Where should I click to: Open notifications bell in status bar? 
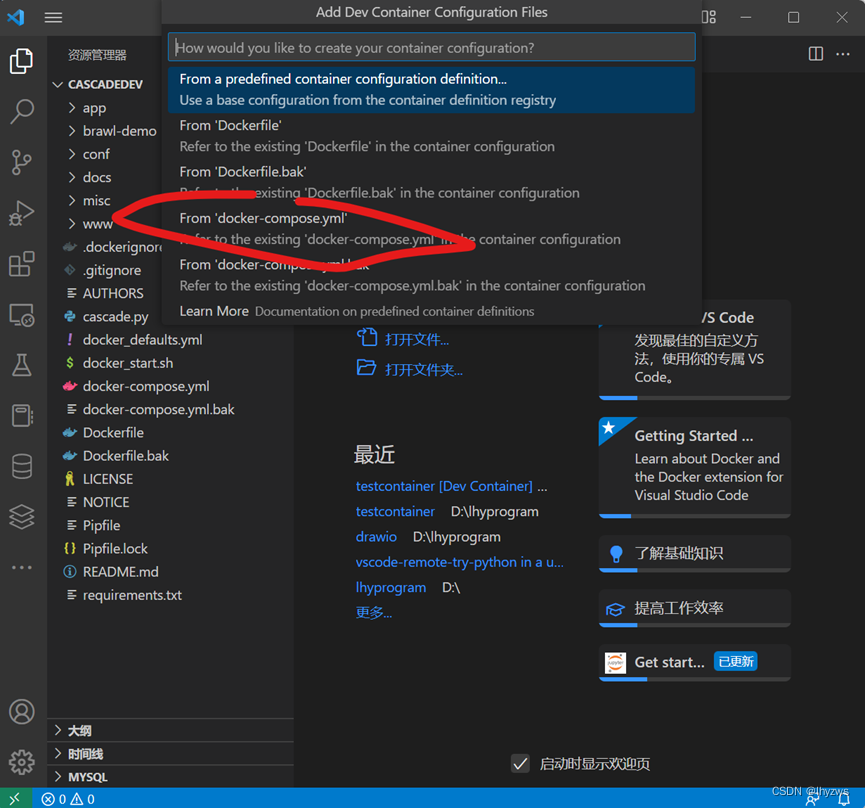(x=843, y=799)
